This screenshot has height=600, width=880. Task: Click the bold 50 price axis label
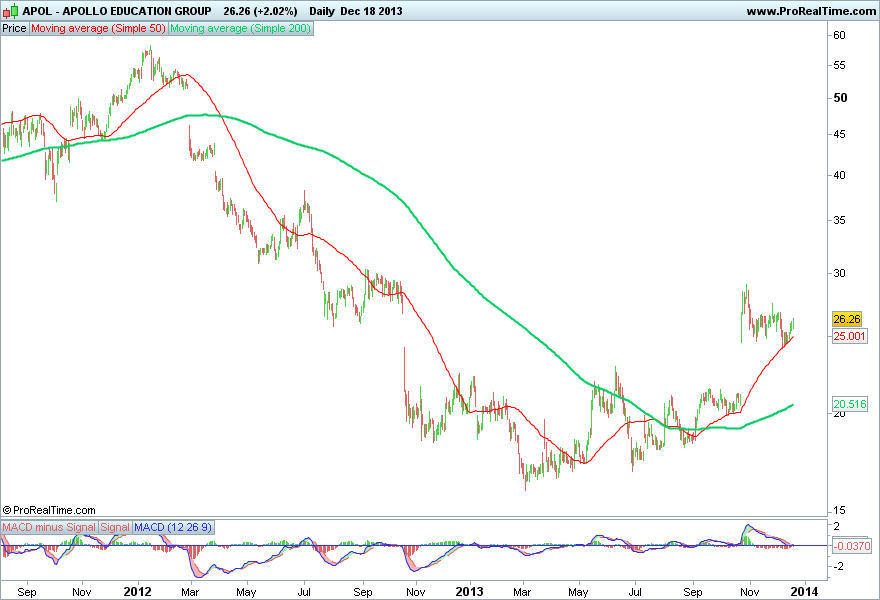tap(840, 98)
